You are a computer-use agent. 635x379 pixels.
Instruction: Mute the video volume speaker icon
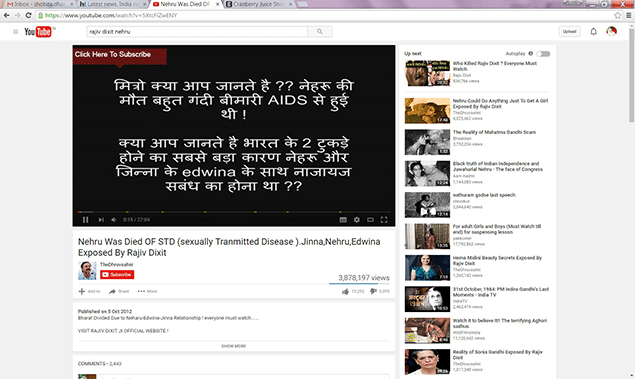114,219
